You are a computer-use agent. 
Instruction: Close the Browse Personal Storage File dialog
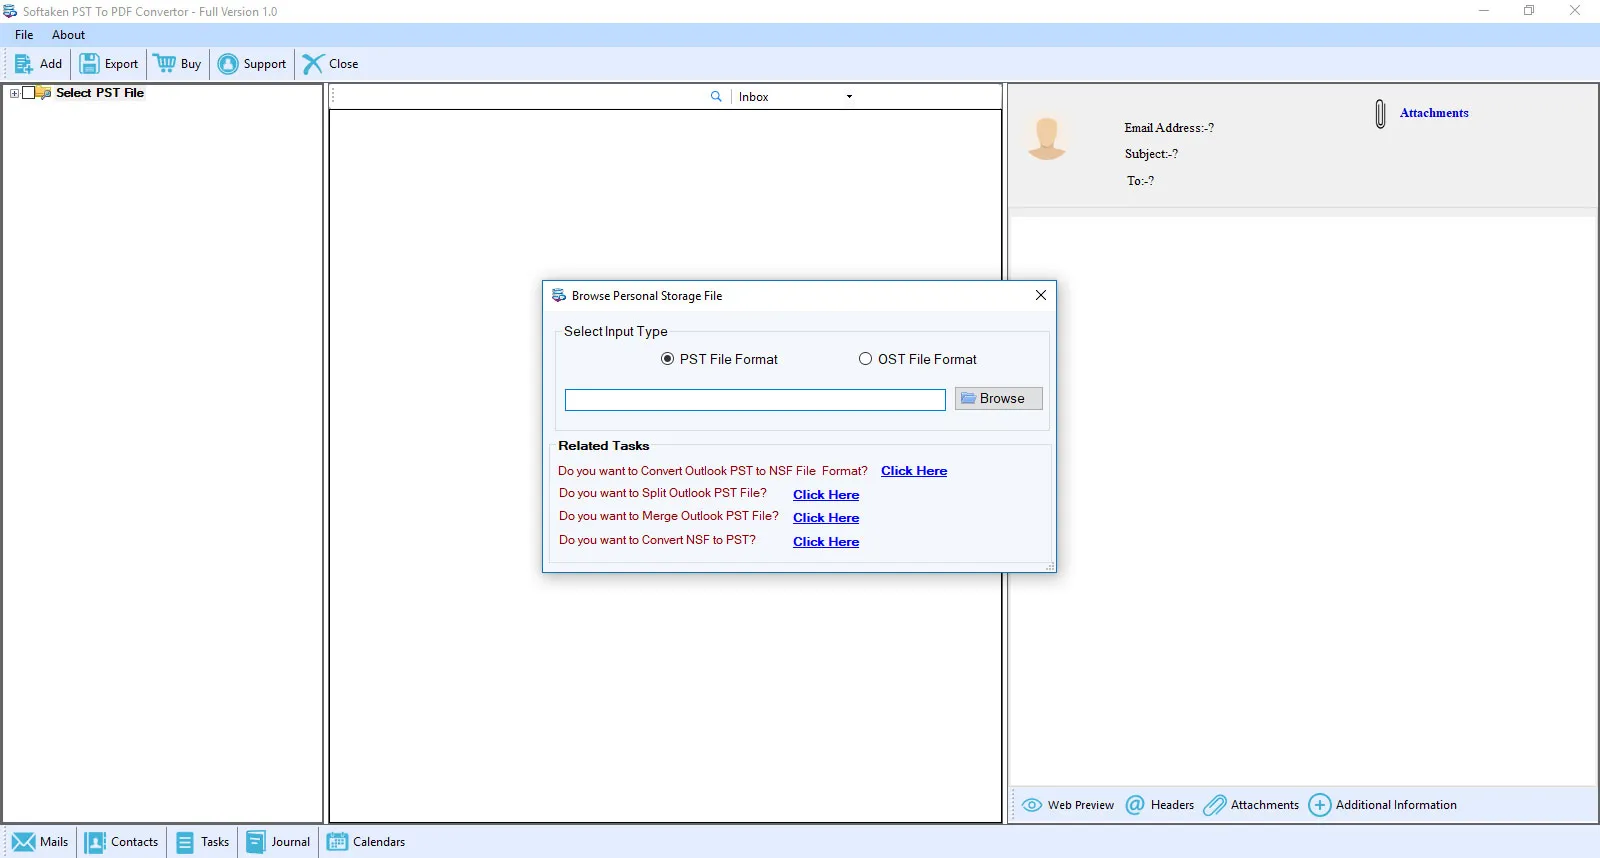pos(1041,295)
